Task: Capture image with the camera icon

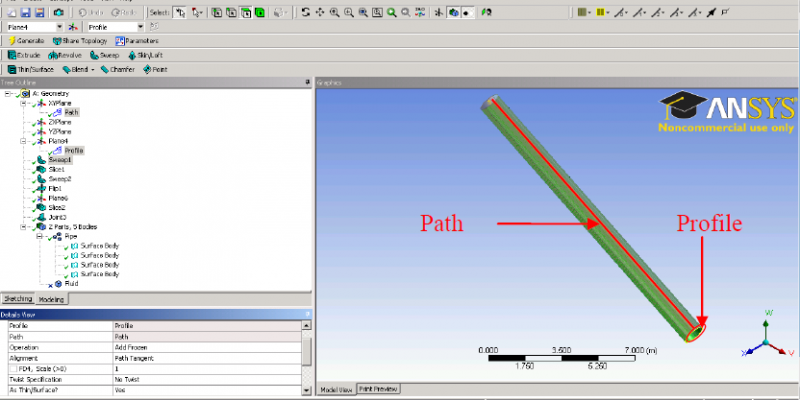Action: (59, 13)
